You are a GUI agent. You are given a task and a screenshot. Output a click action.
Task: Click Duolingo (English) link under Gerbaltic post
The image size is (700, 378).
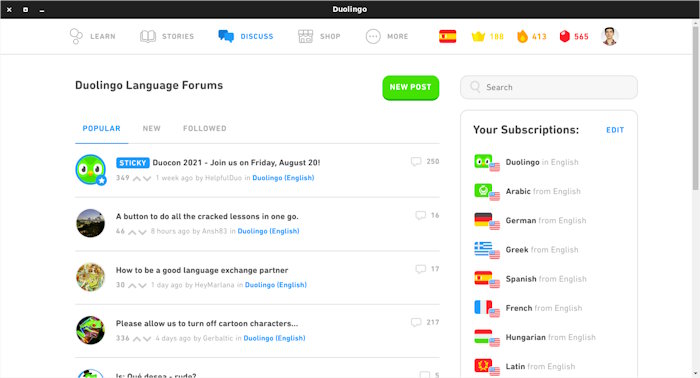274,338
